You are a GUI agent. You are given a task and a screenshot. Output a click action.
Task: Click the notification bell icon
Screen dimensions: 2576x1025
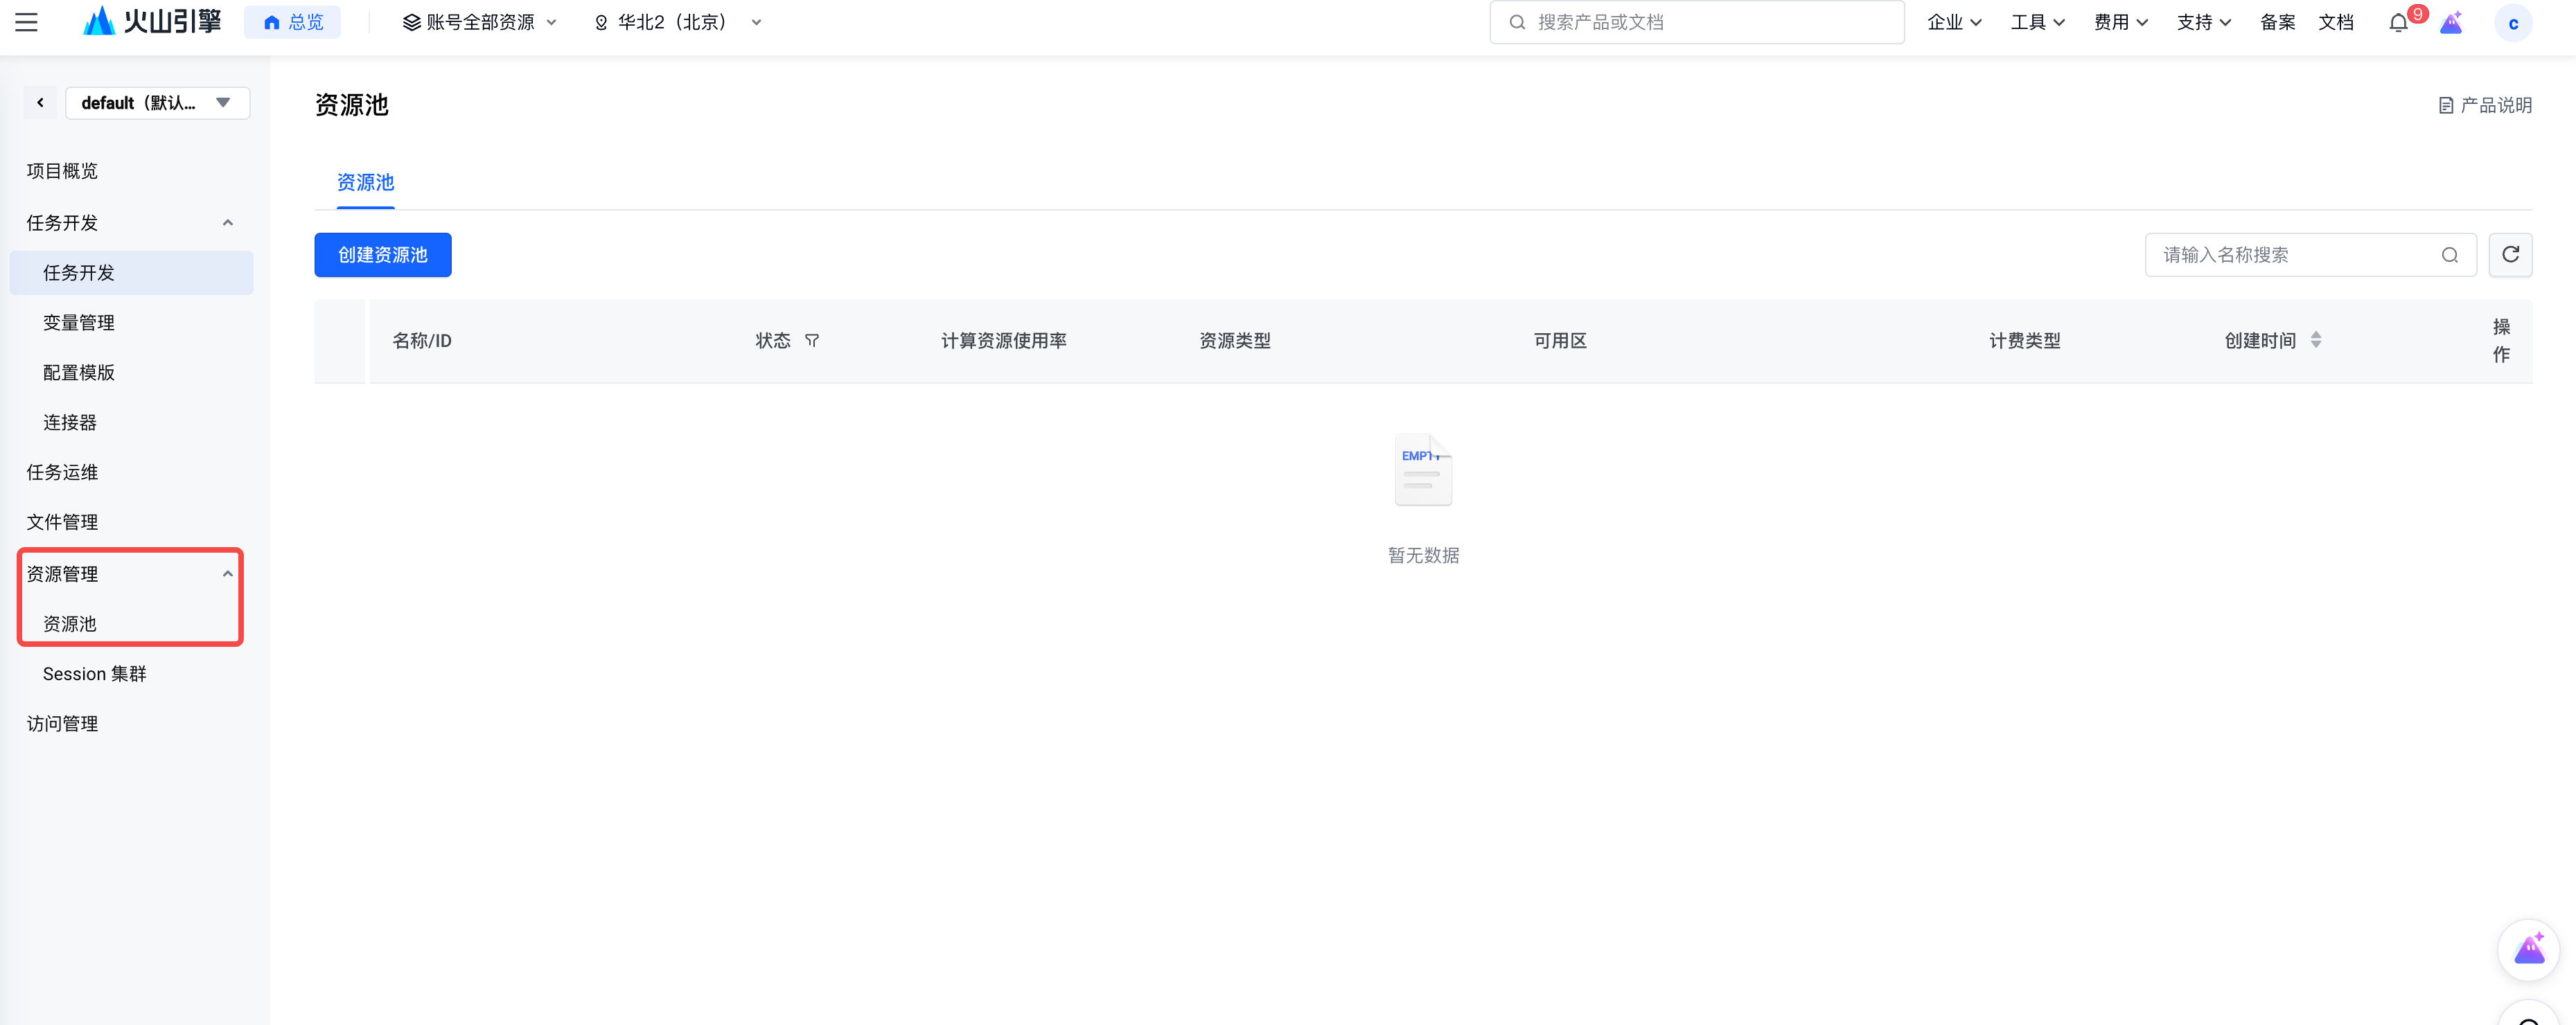pyautogui.click(x=2398, y=23)
